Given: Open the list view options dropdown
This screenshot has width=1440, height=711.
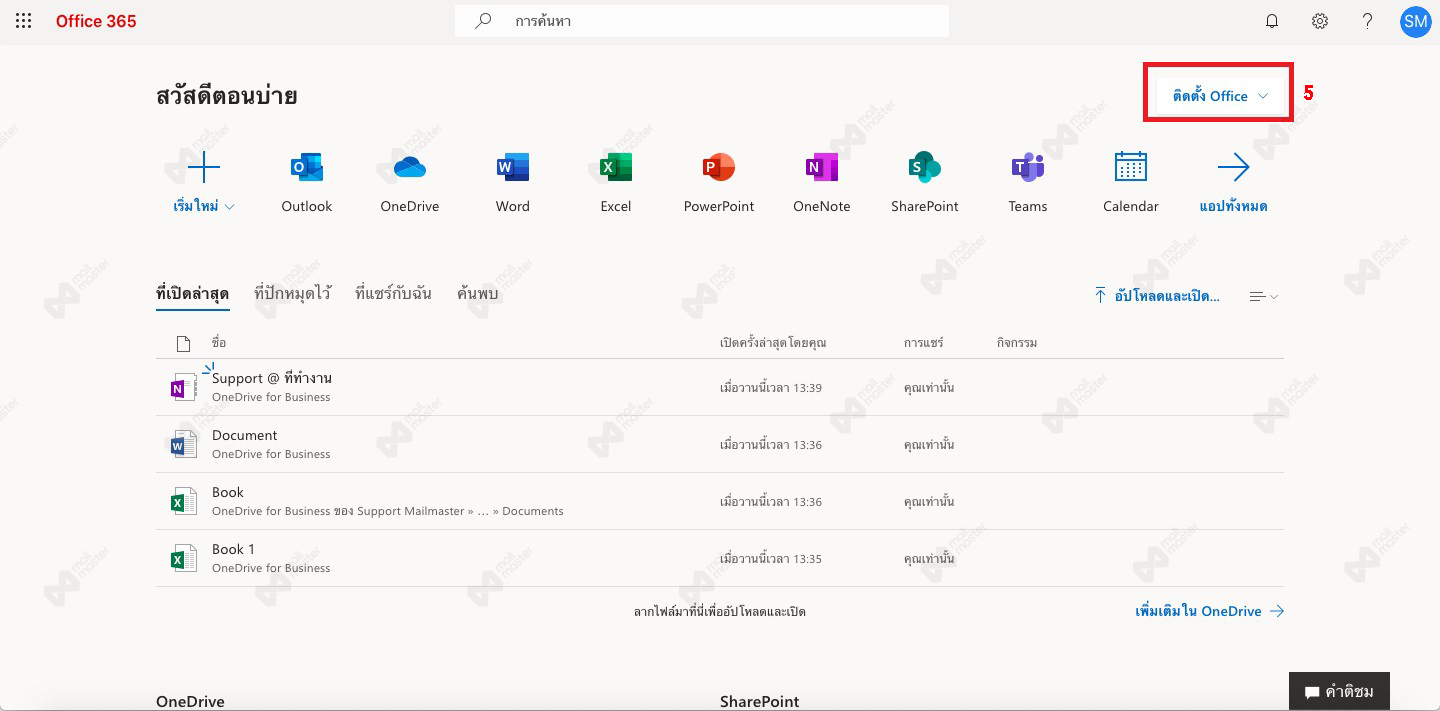Looking at the screenshot, I should 1264,296.
